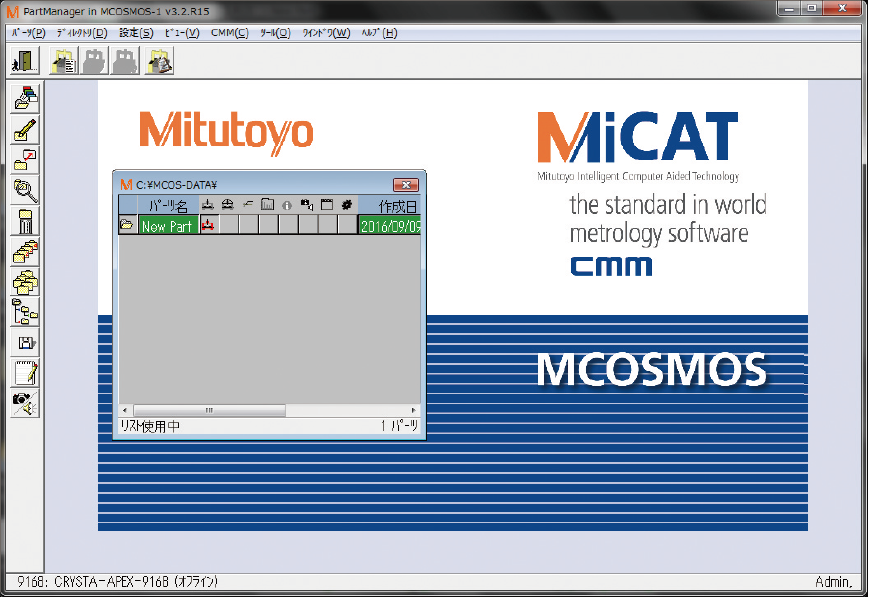Click the yellow CMM icon with document sheet
Viewport: 869px width, 598px height.
(x=64, y=60)
